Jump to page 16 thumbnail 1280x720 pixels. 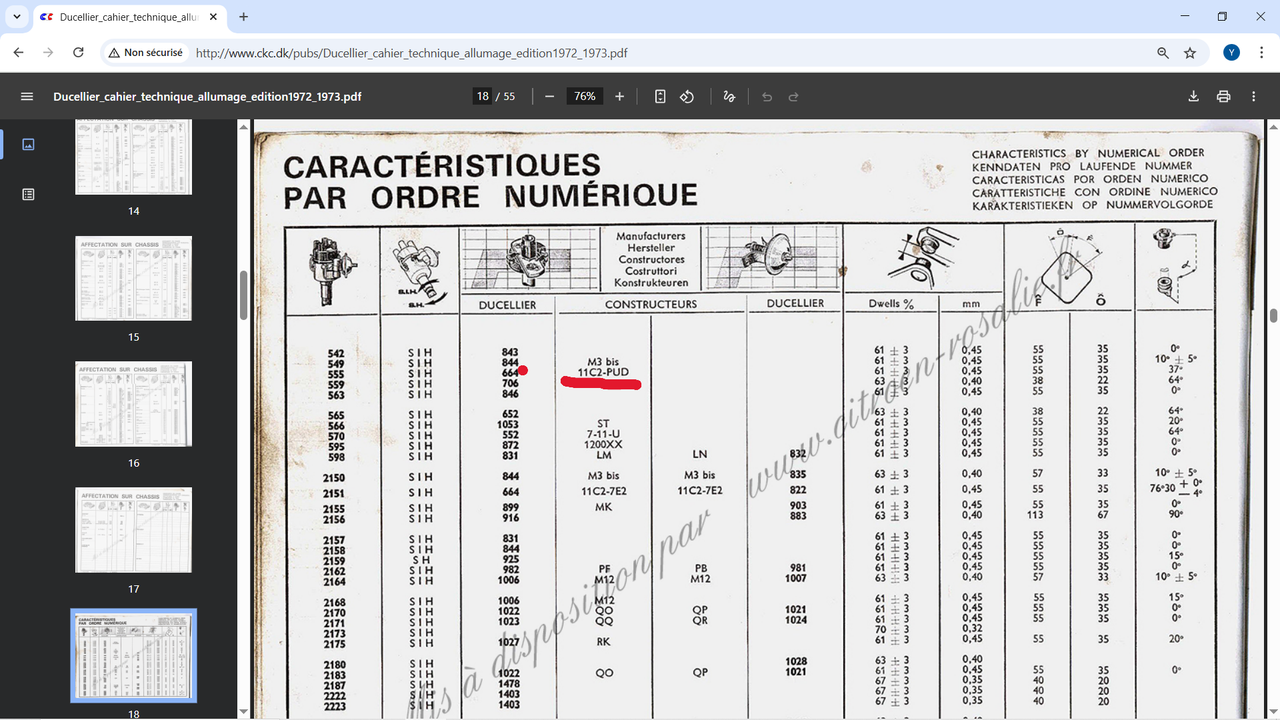(x=134, y=405)
